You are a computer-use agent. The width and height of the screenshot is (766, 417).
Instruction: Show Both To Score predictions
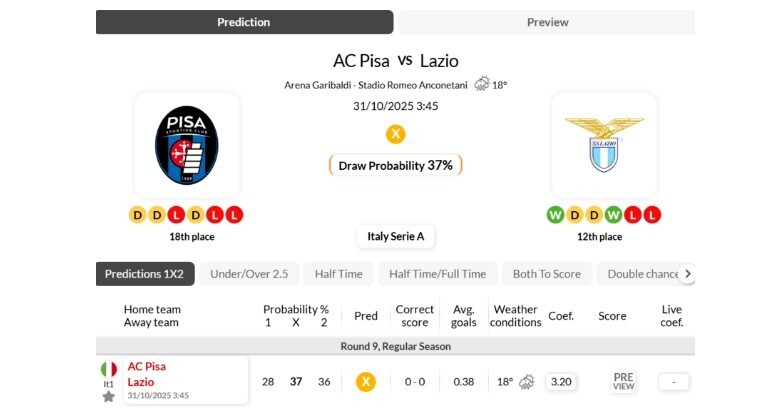coord(546,274)
